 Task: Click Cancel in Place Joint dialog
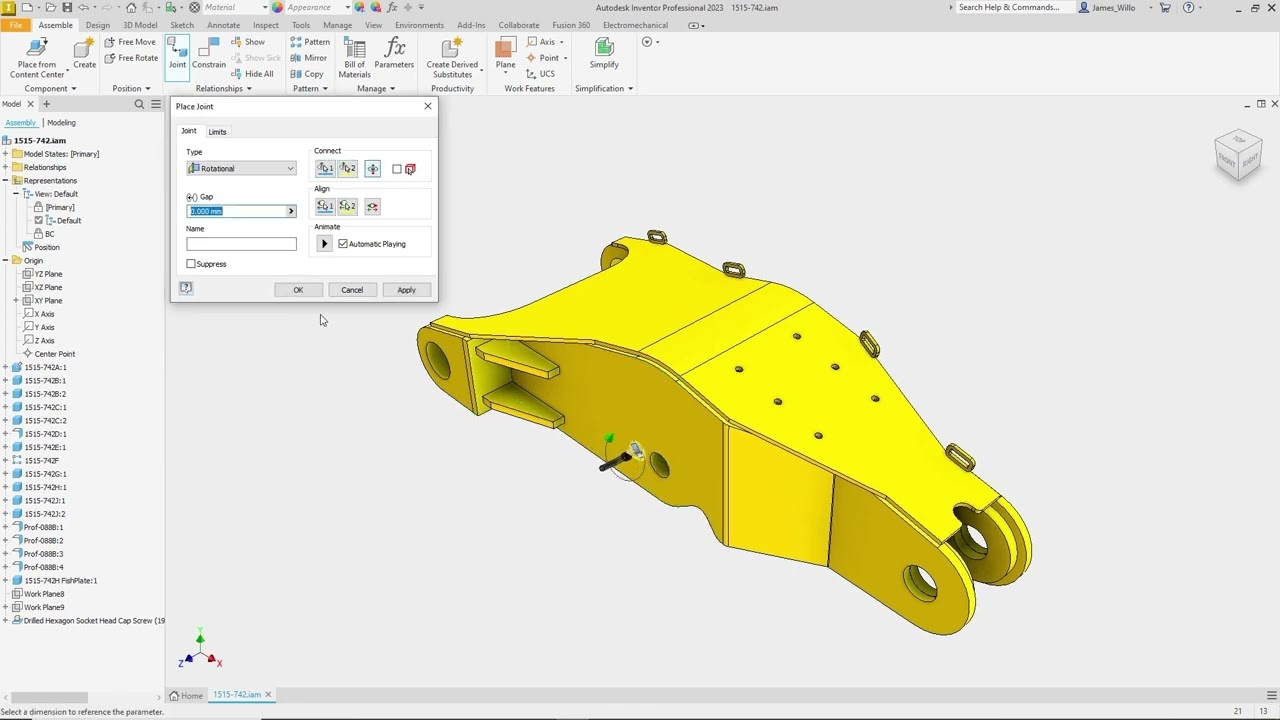[x=352, y=290]
